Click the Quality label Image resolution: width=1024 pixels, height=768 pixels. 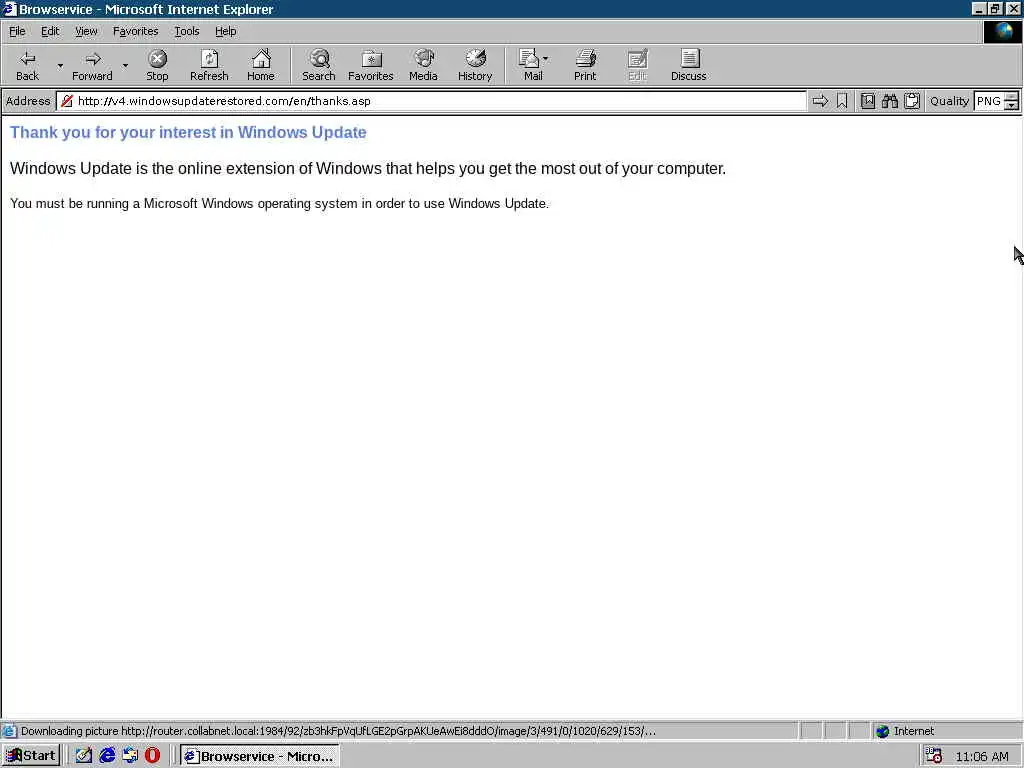pos(949,101)
